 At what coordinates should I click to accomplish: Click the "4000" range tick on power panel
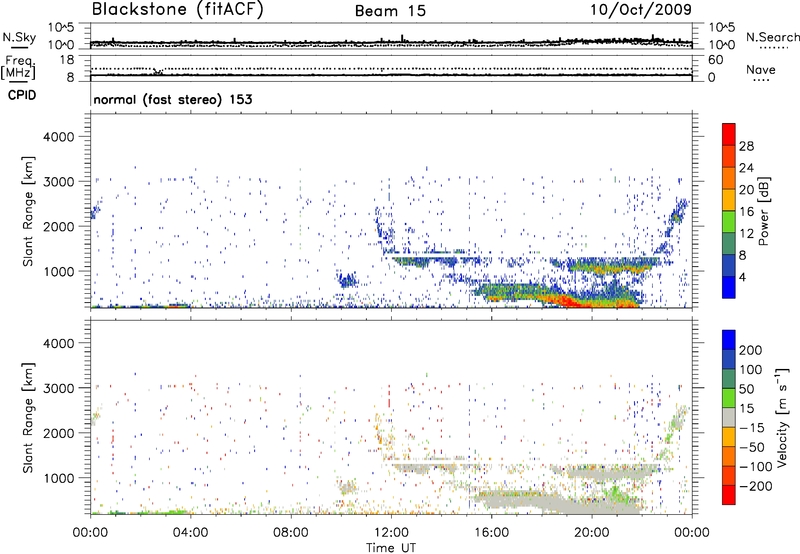pos(58,137)
